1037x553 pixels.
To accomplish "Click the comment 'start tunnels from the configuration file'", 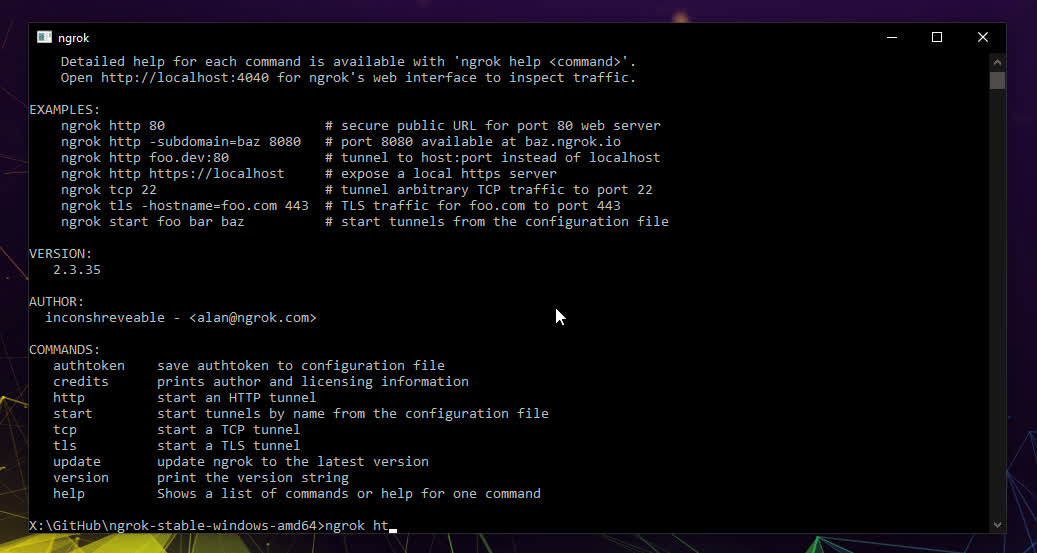I will 505,222.
